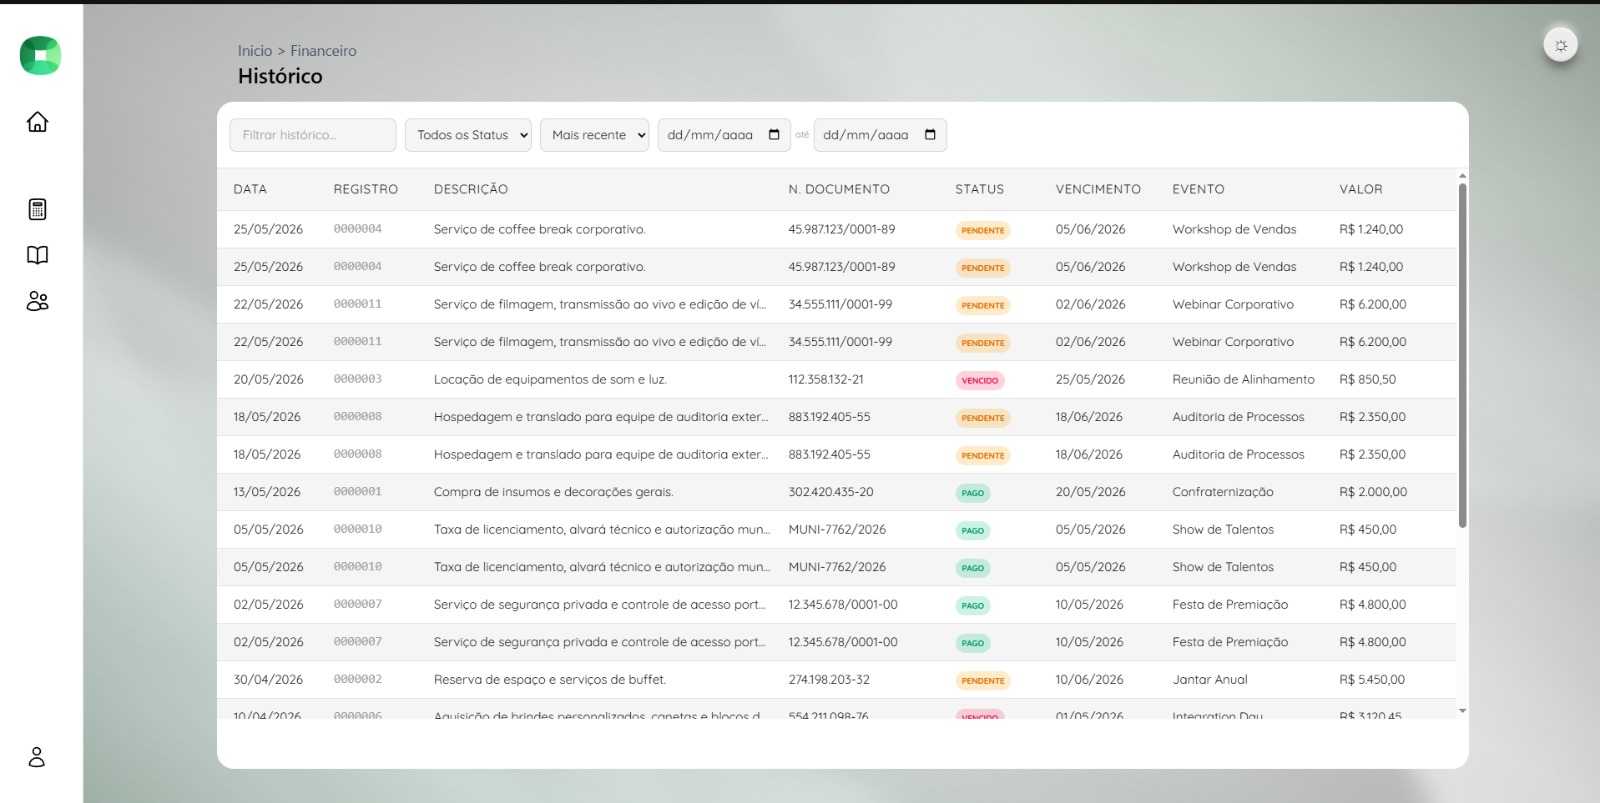The width and height of the screenshot is (1600, 803).
Task: Click the table vertical scrollbar thumb
Action: pyautogui.click(x=1462, y=355)
